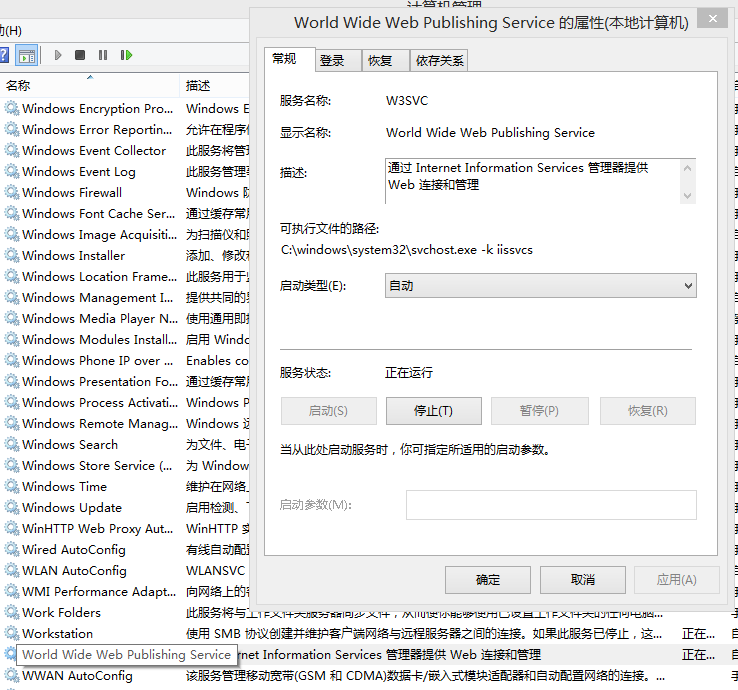
Task: Click gear icon of Windows Encryption Pro... service
Action: (x=12, y=108)
